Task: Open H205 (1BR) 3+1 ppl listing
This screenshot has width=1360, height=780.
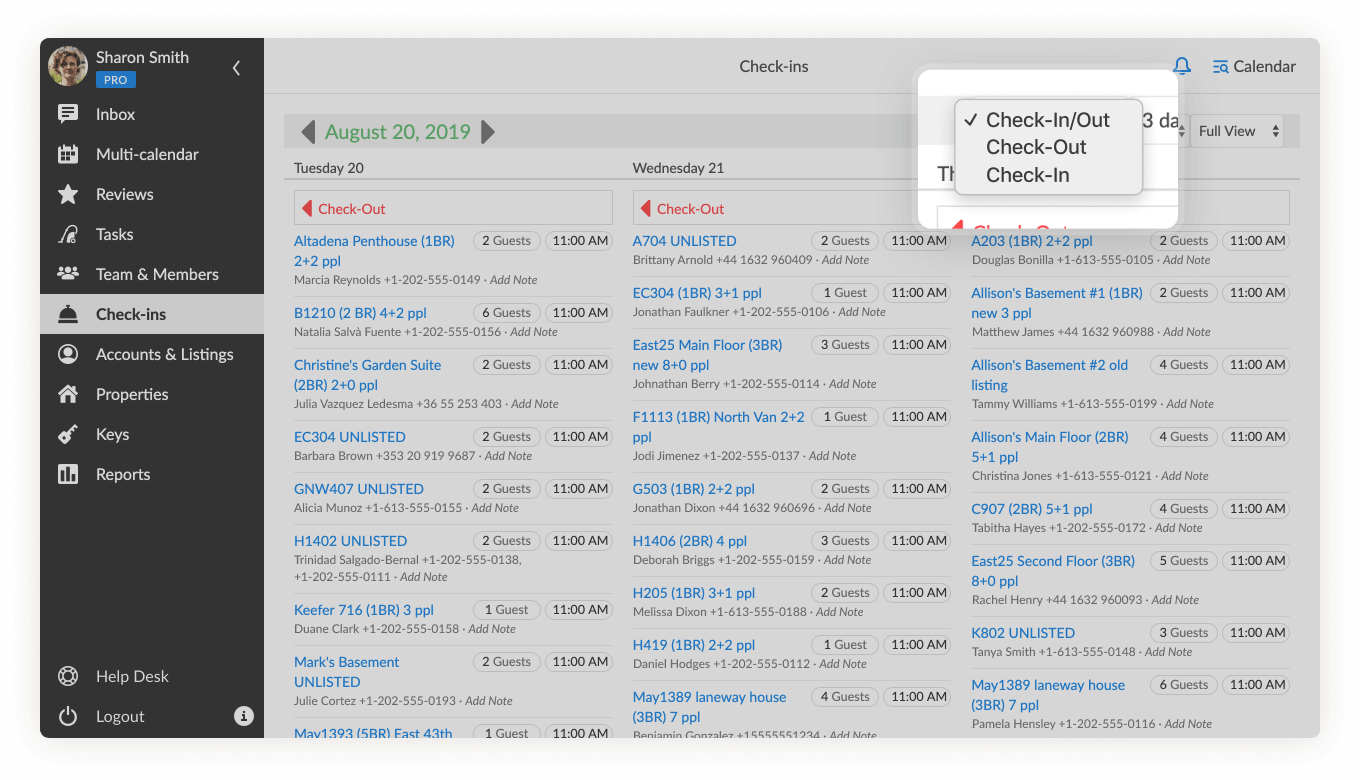Action: pos(694,593)
